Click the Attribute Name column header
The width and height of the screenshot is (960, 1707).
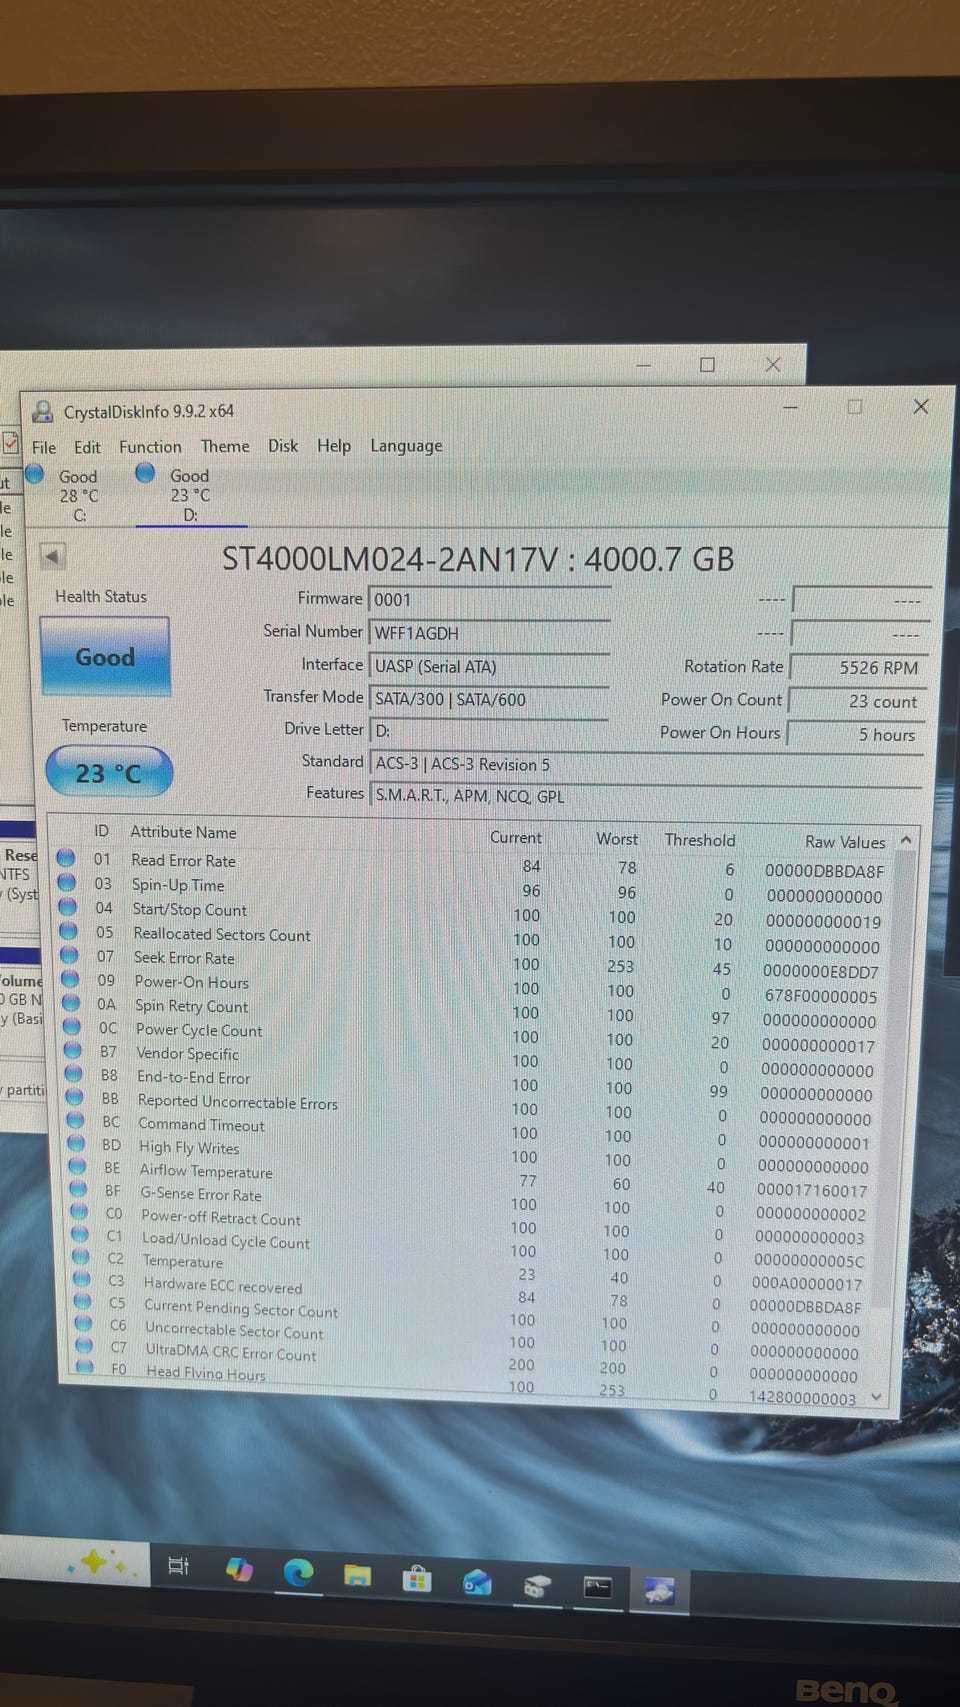coord(183,832)
